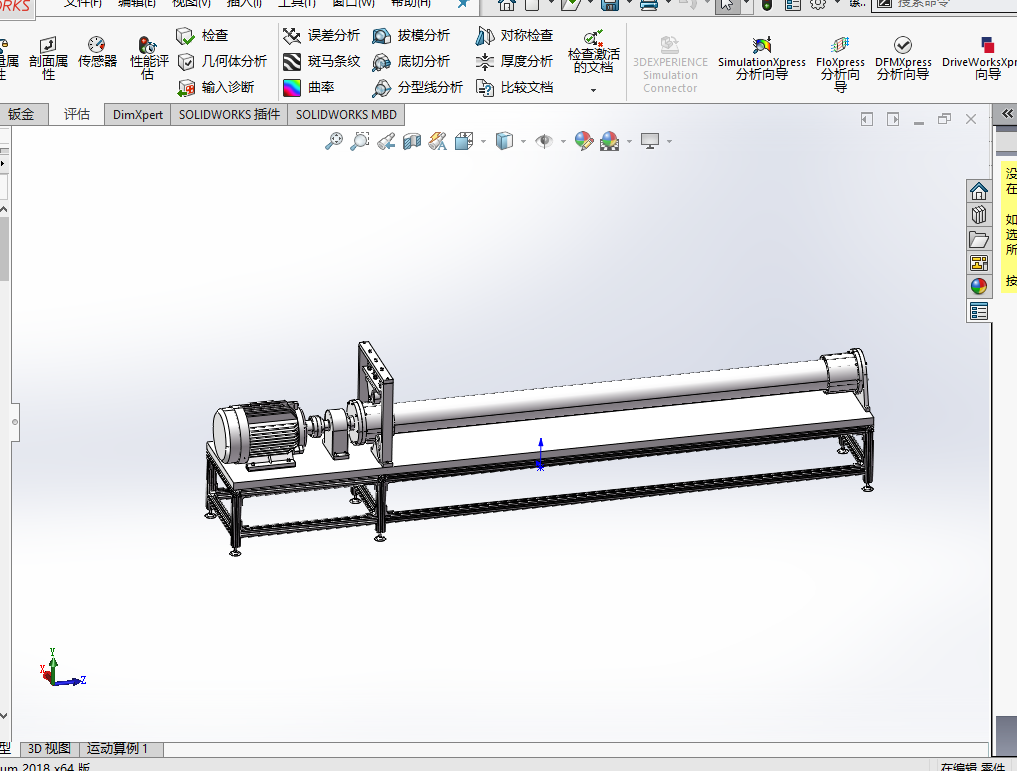Click Apply Scene icon
The height and width of the screenshot is (771, 1017).
pos(610,141)
